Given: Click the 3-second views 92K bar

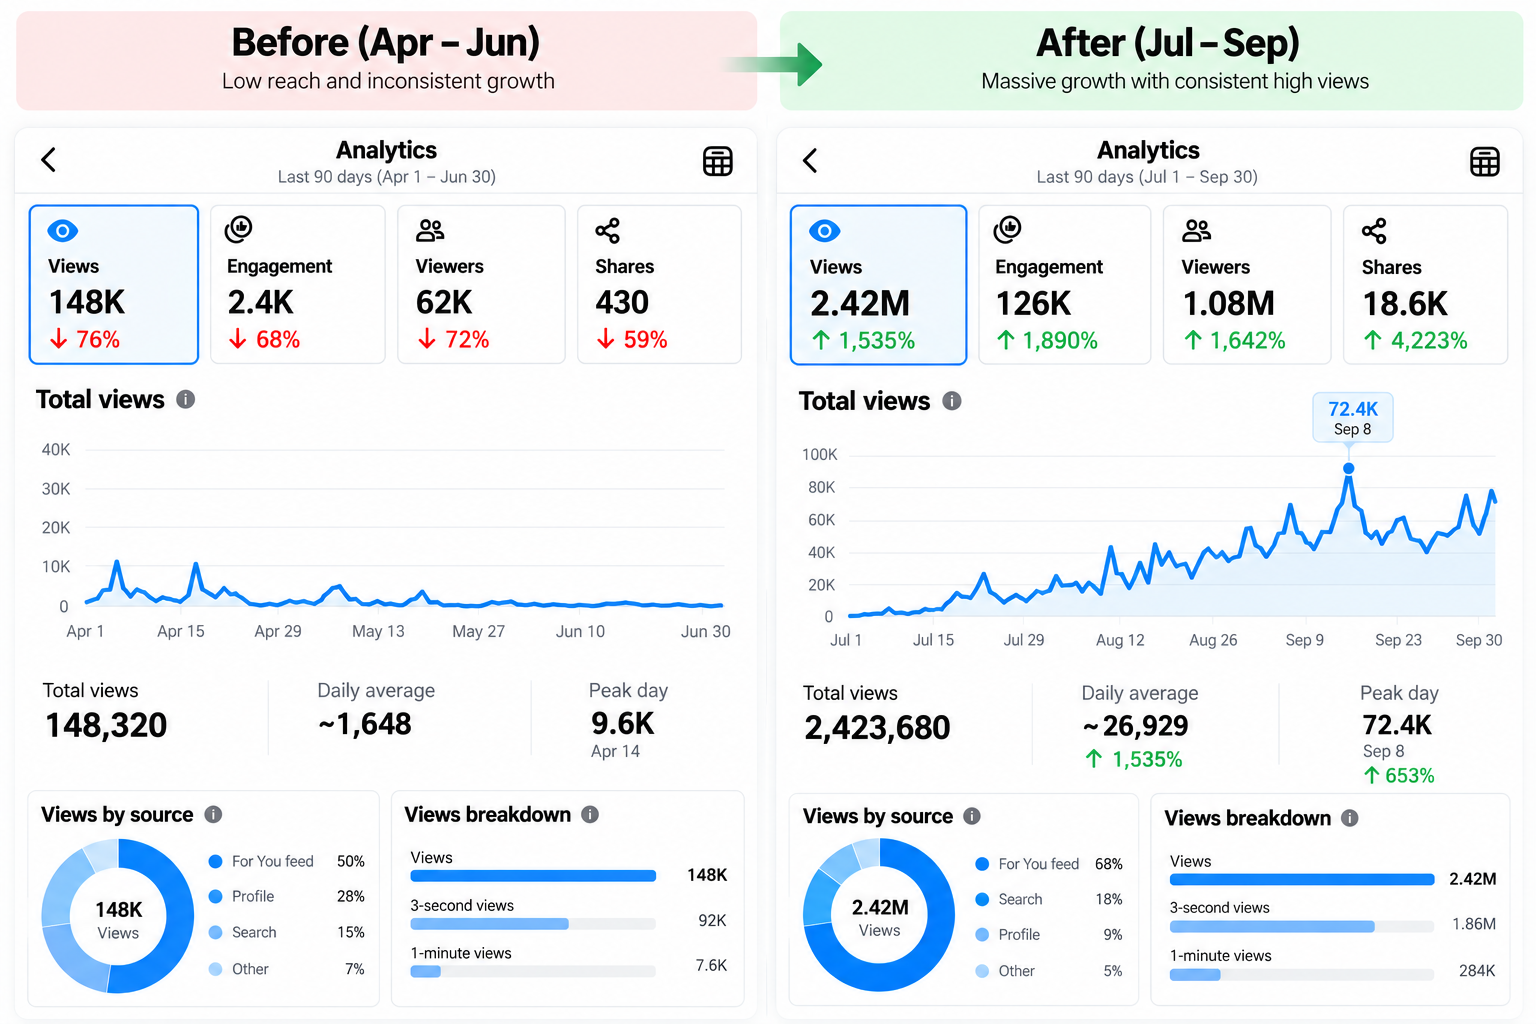Looking at the screenshot, I should [533, 924].
